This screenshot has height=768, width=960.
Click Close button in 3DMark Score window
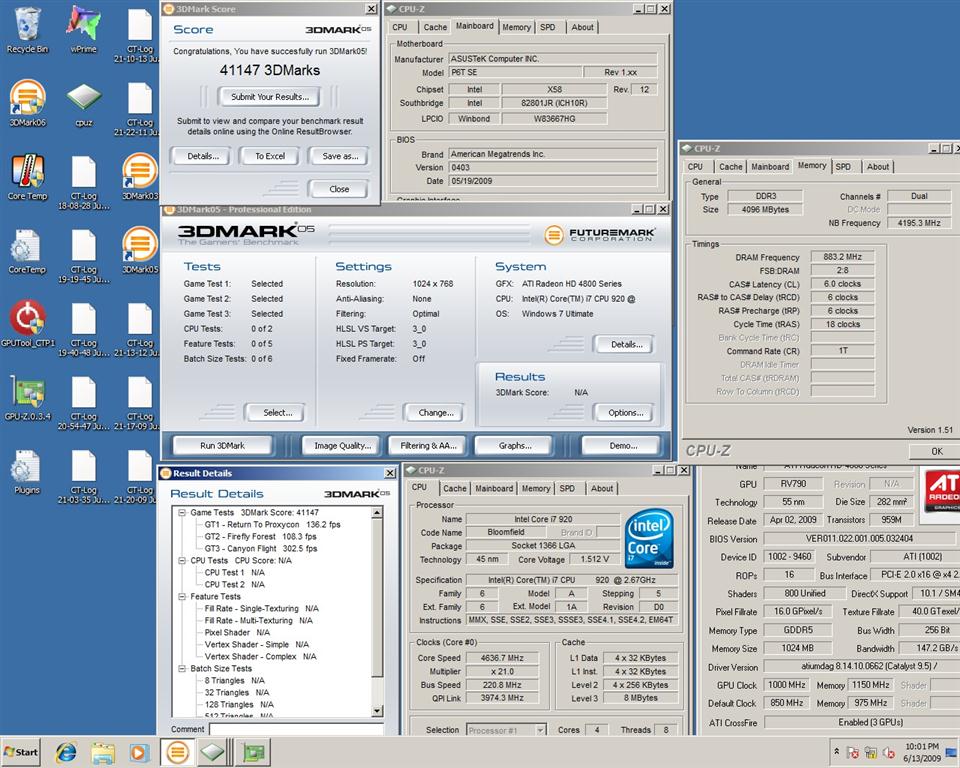(339, 189)
